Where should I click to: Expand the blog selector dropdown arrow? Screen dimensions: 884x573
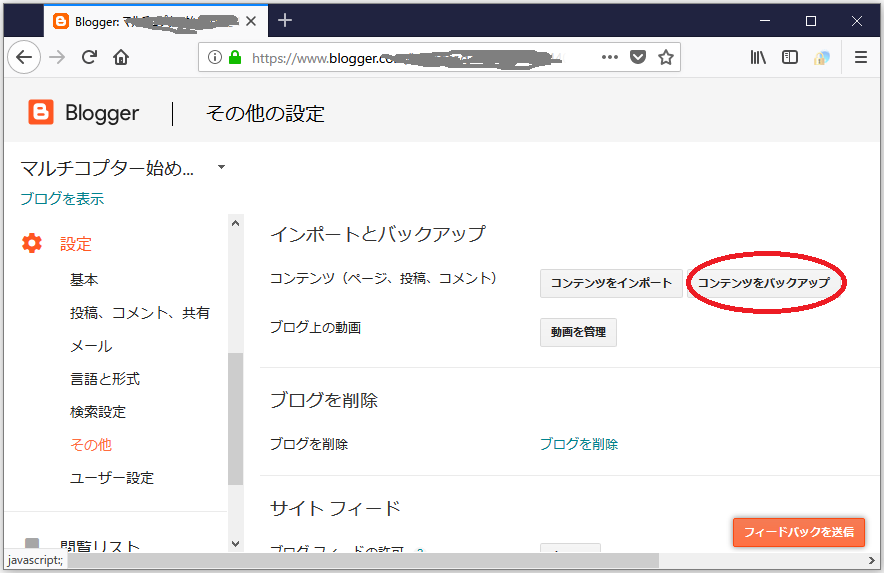tap(221, 167)
